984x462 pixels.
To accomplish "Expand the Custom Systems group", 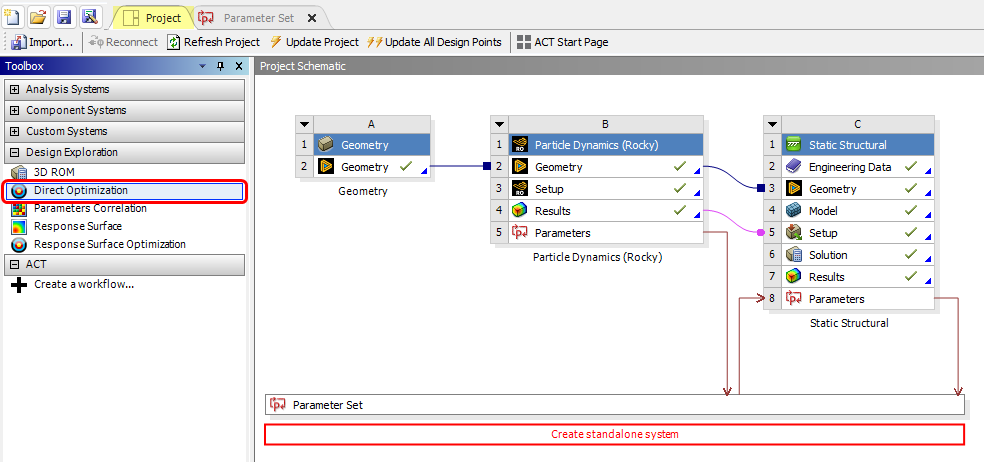I will click(14, 132).
